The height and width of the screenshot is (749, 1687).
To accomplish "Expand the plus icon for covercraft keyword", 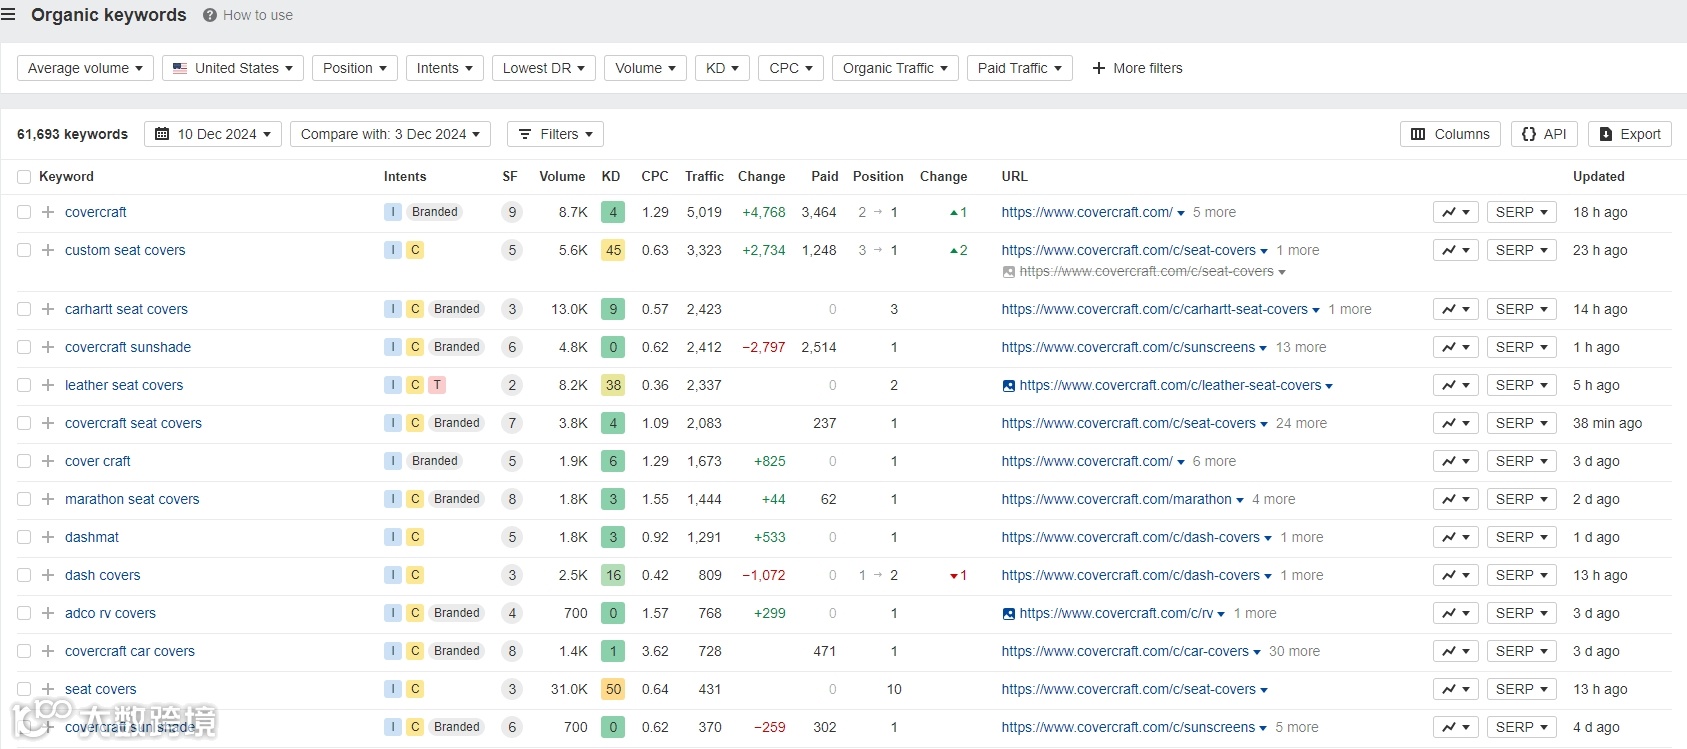I will tap(48, 212).
